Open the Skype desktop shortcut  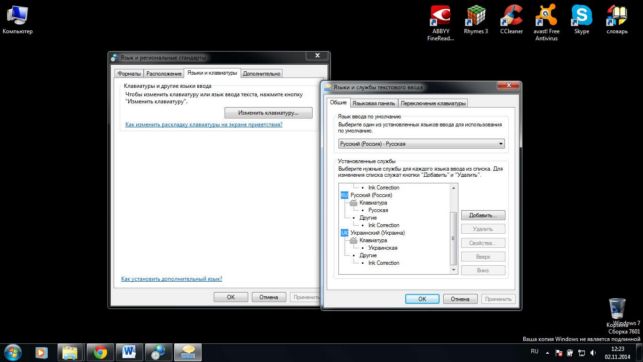581,19
